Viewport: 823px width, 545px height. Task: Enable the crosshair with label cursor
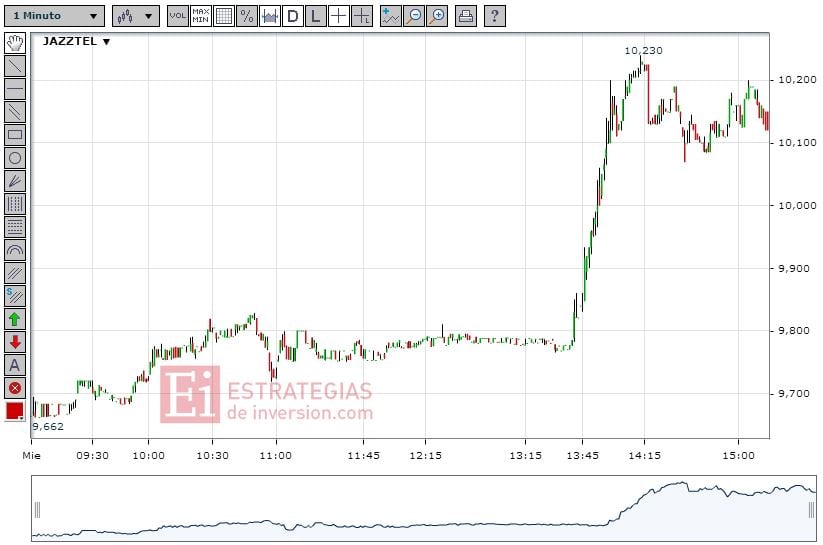coord(362,16)
